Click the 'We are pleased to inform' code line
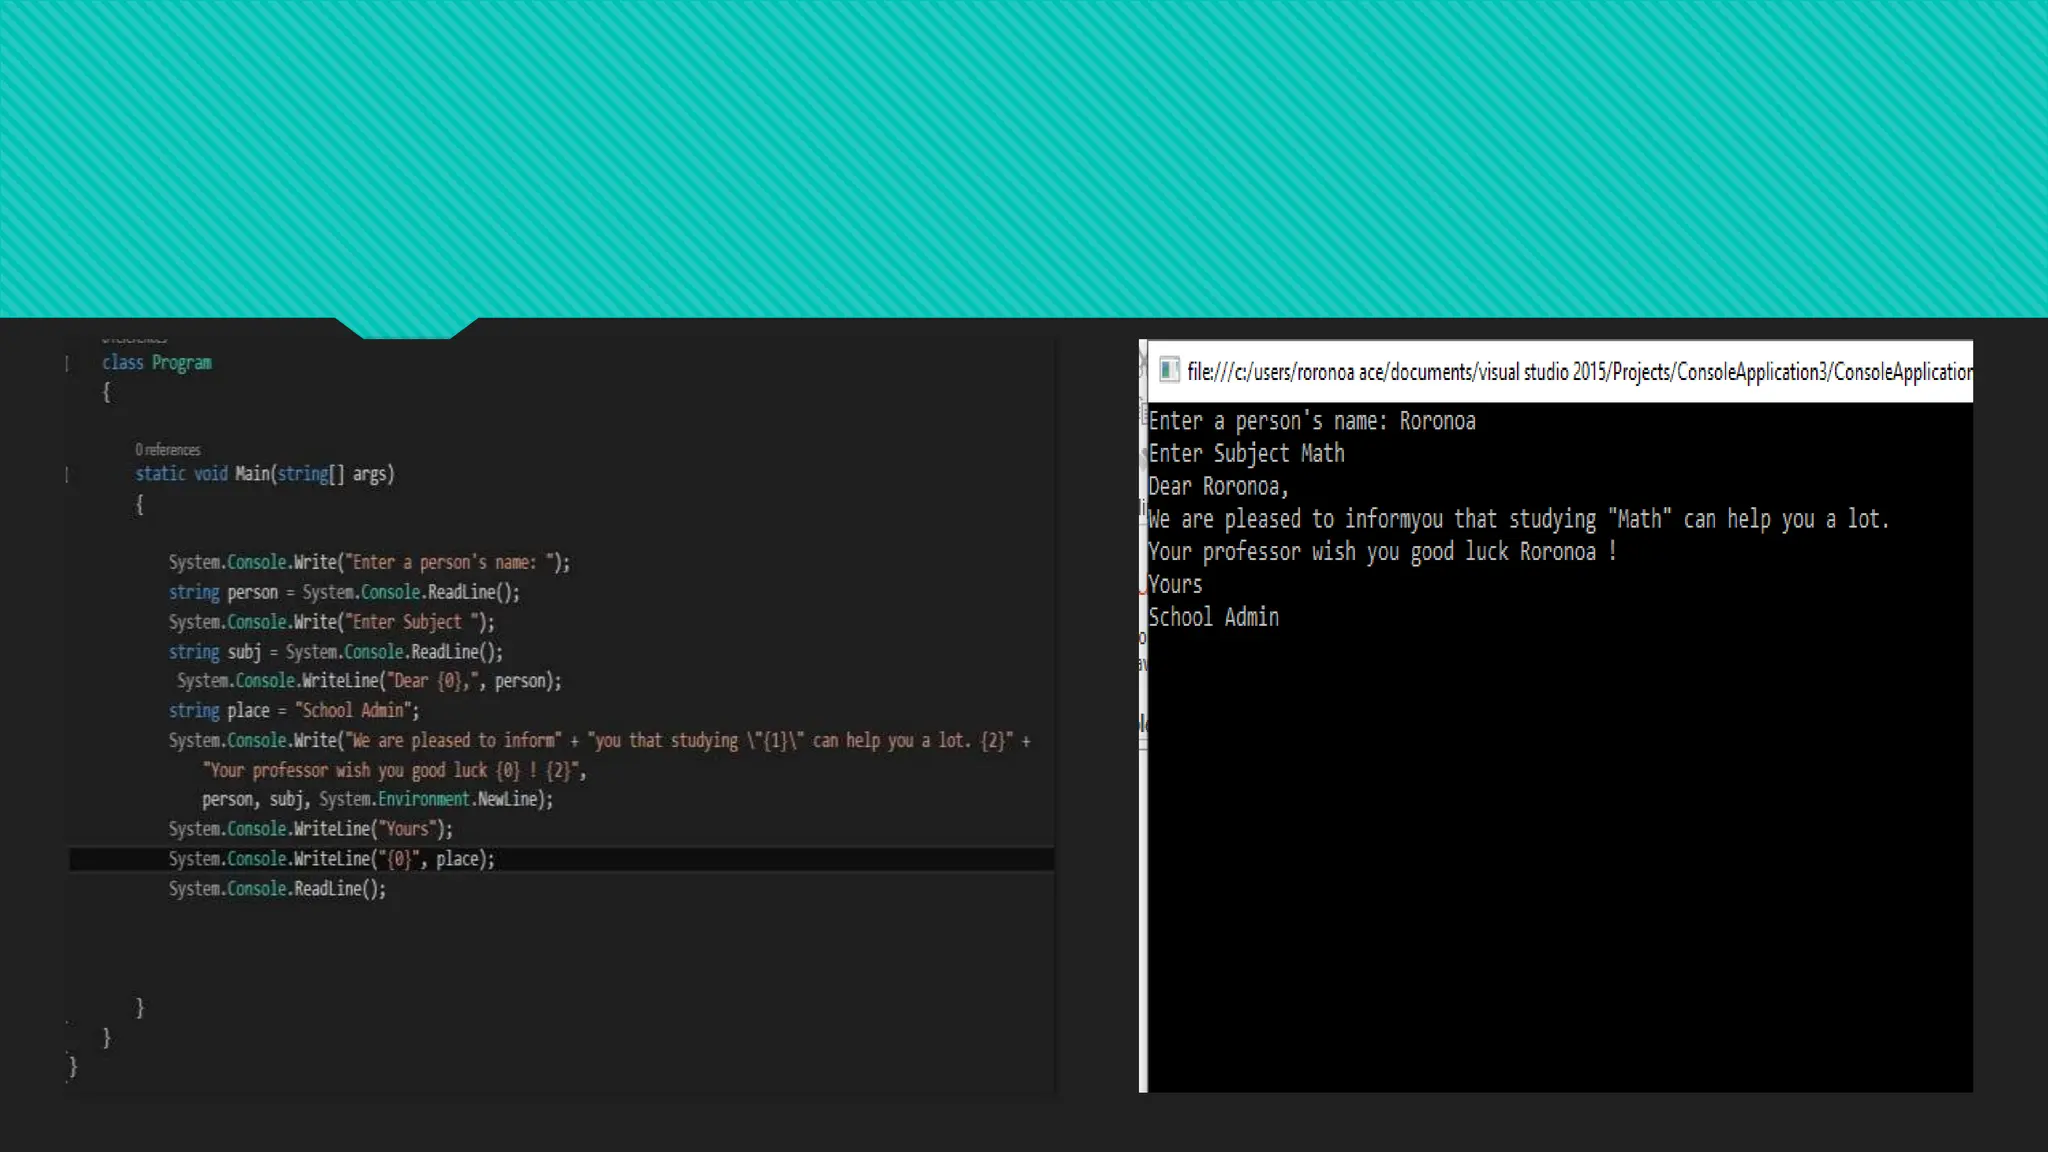 coord(600,741)
